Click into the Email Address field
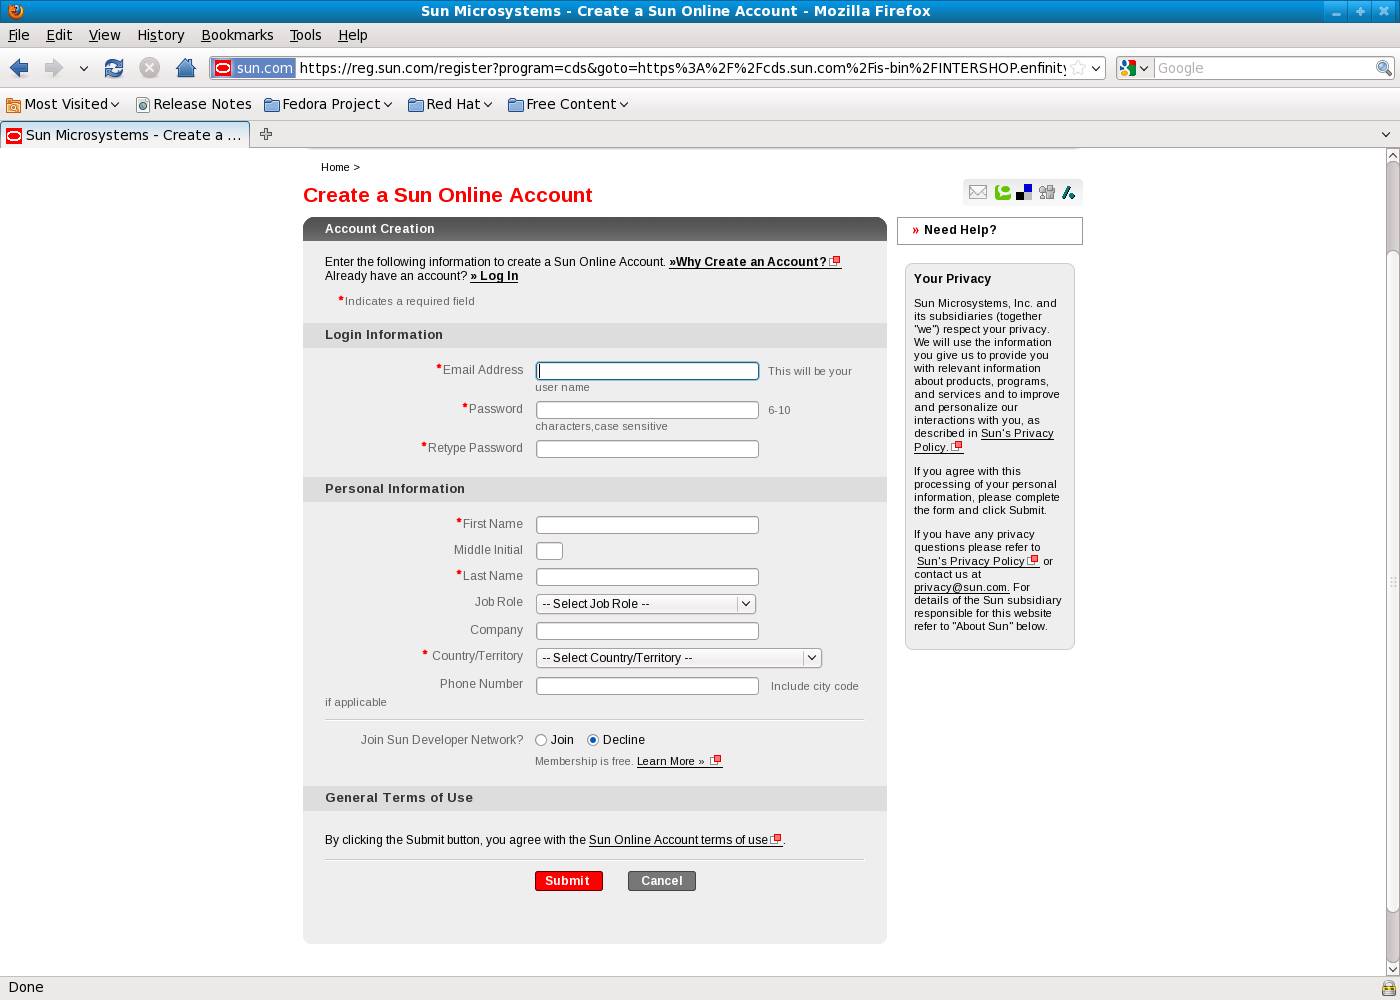The width and height of the screenshot is (1400, 1000). (x=647, y=371)
